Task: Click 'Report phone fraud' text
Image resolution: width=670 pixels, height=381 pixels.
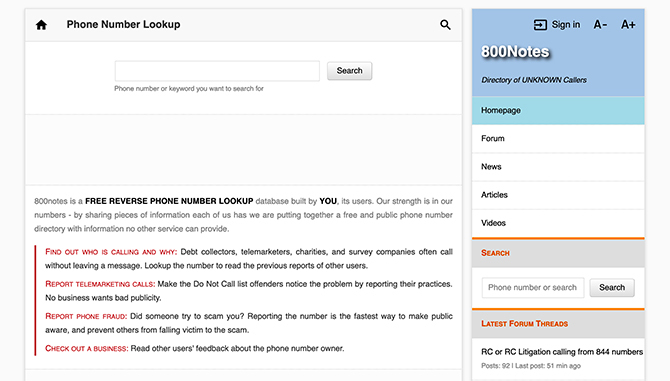Action: click(x=86, y=317)
